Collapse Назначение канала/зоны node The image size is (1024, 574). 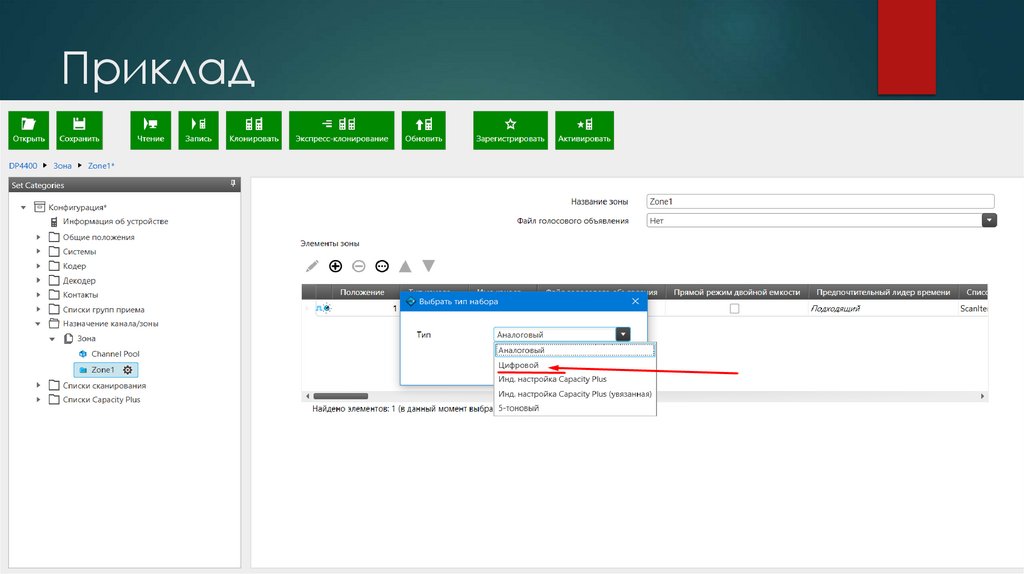38,323
